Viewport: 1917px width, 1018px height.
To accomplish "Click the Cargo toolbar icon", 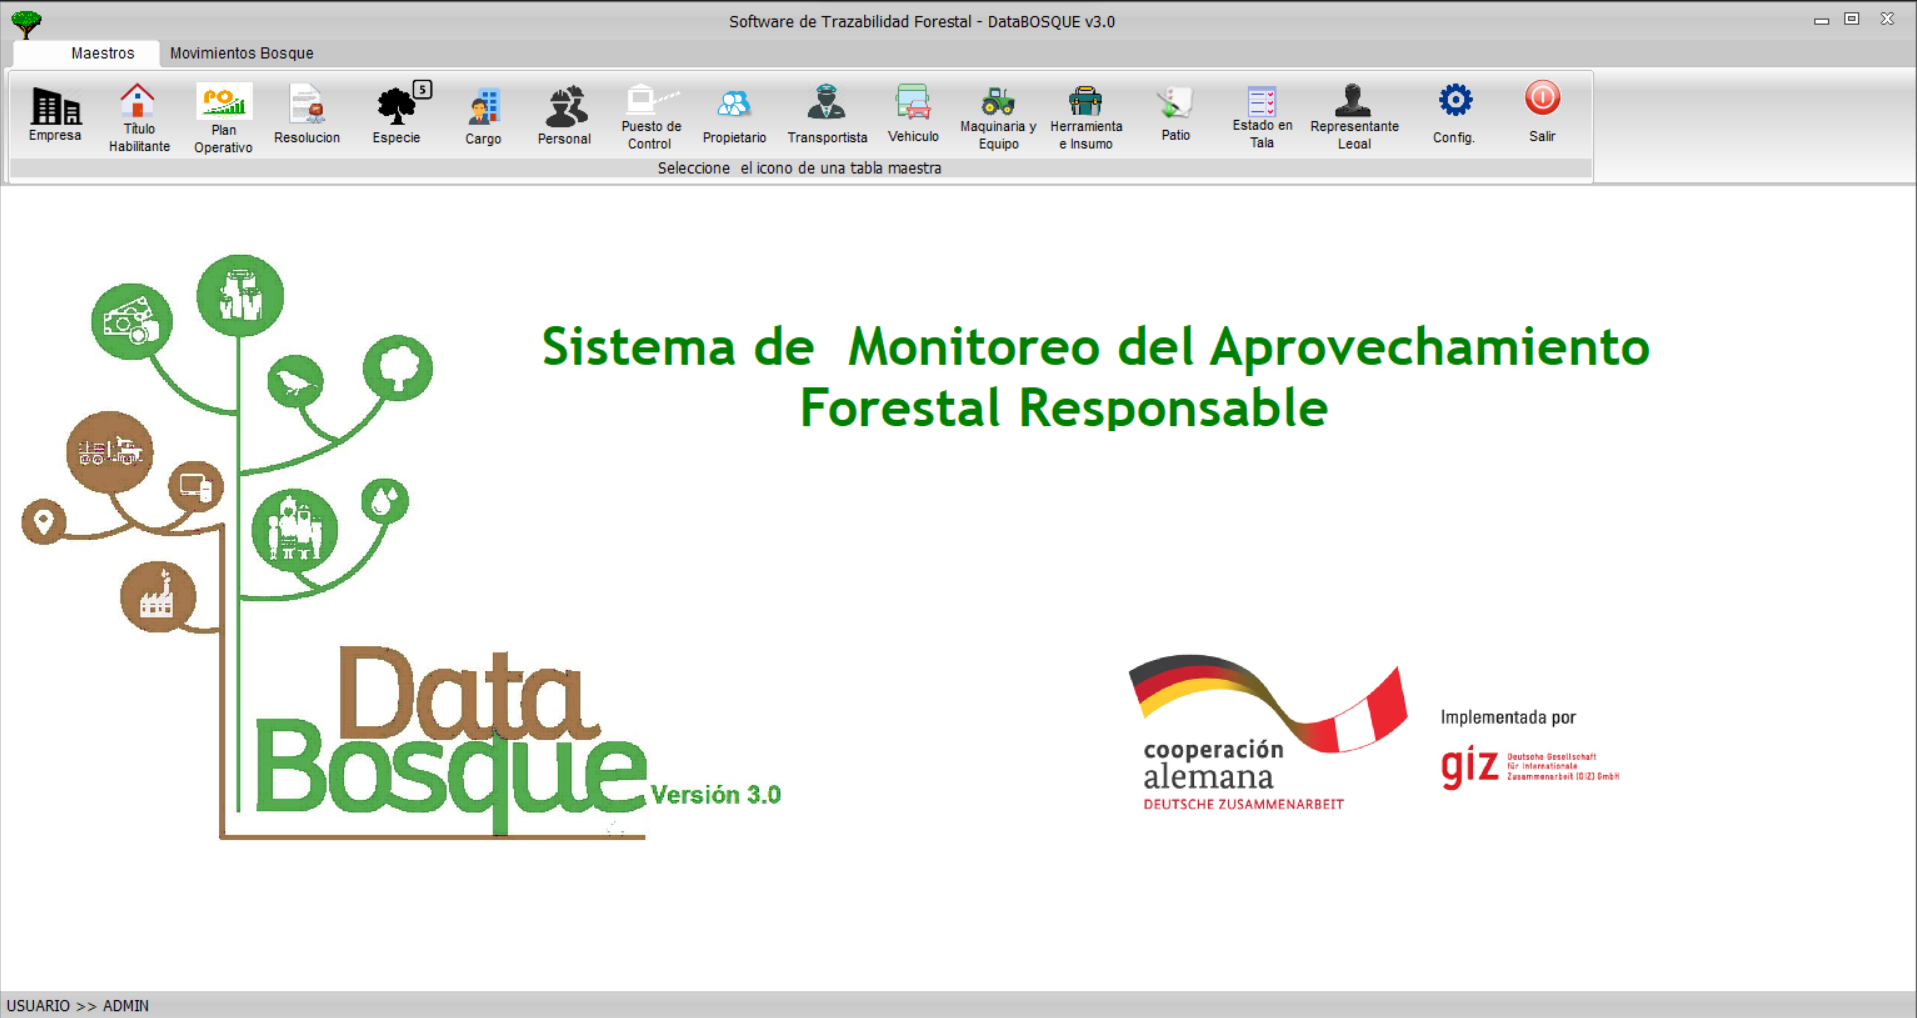I will tap(483, 106).
